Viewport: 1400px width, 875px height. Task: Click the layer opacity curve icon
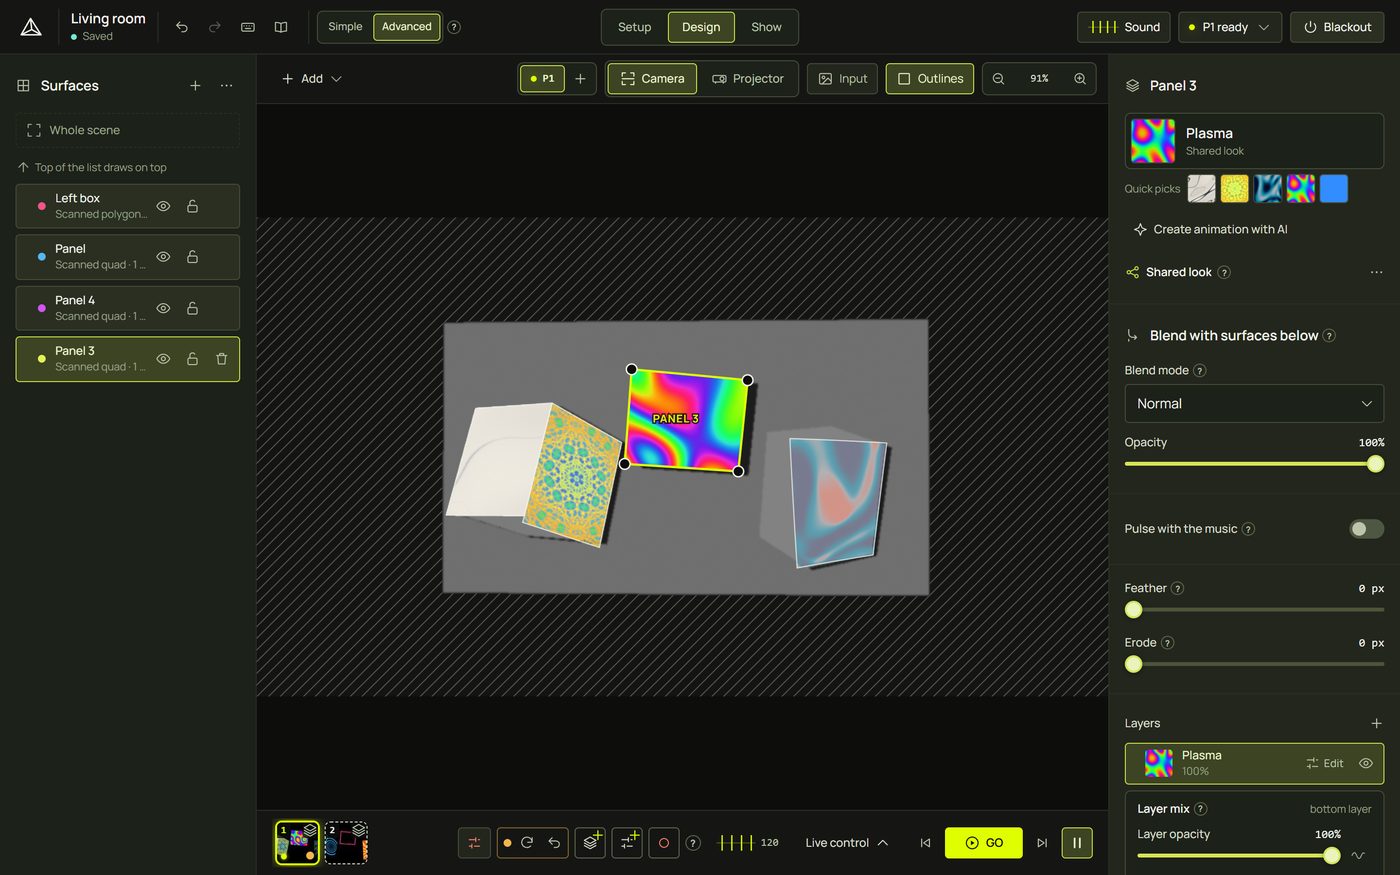tap(1358, 855)
